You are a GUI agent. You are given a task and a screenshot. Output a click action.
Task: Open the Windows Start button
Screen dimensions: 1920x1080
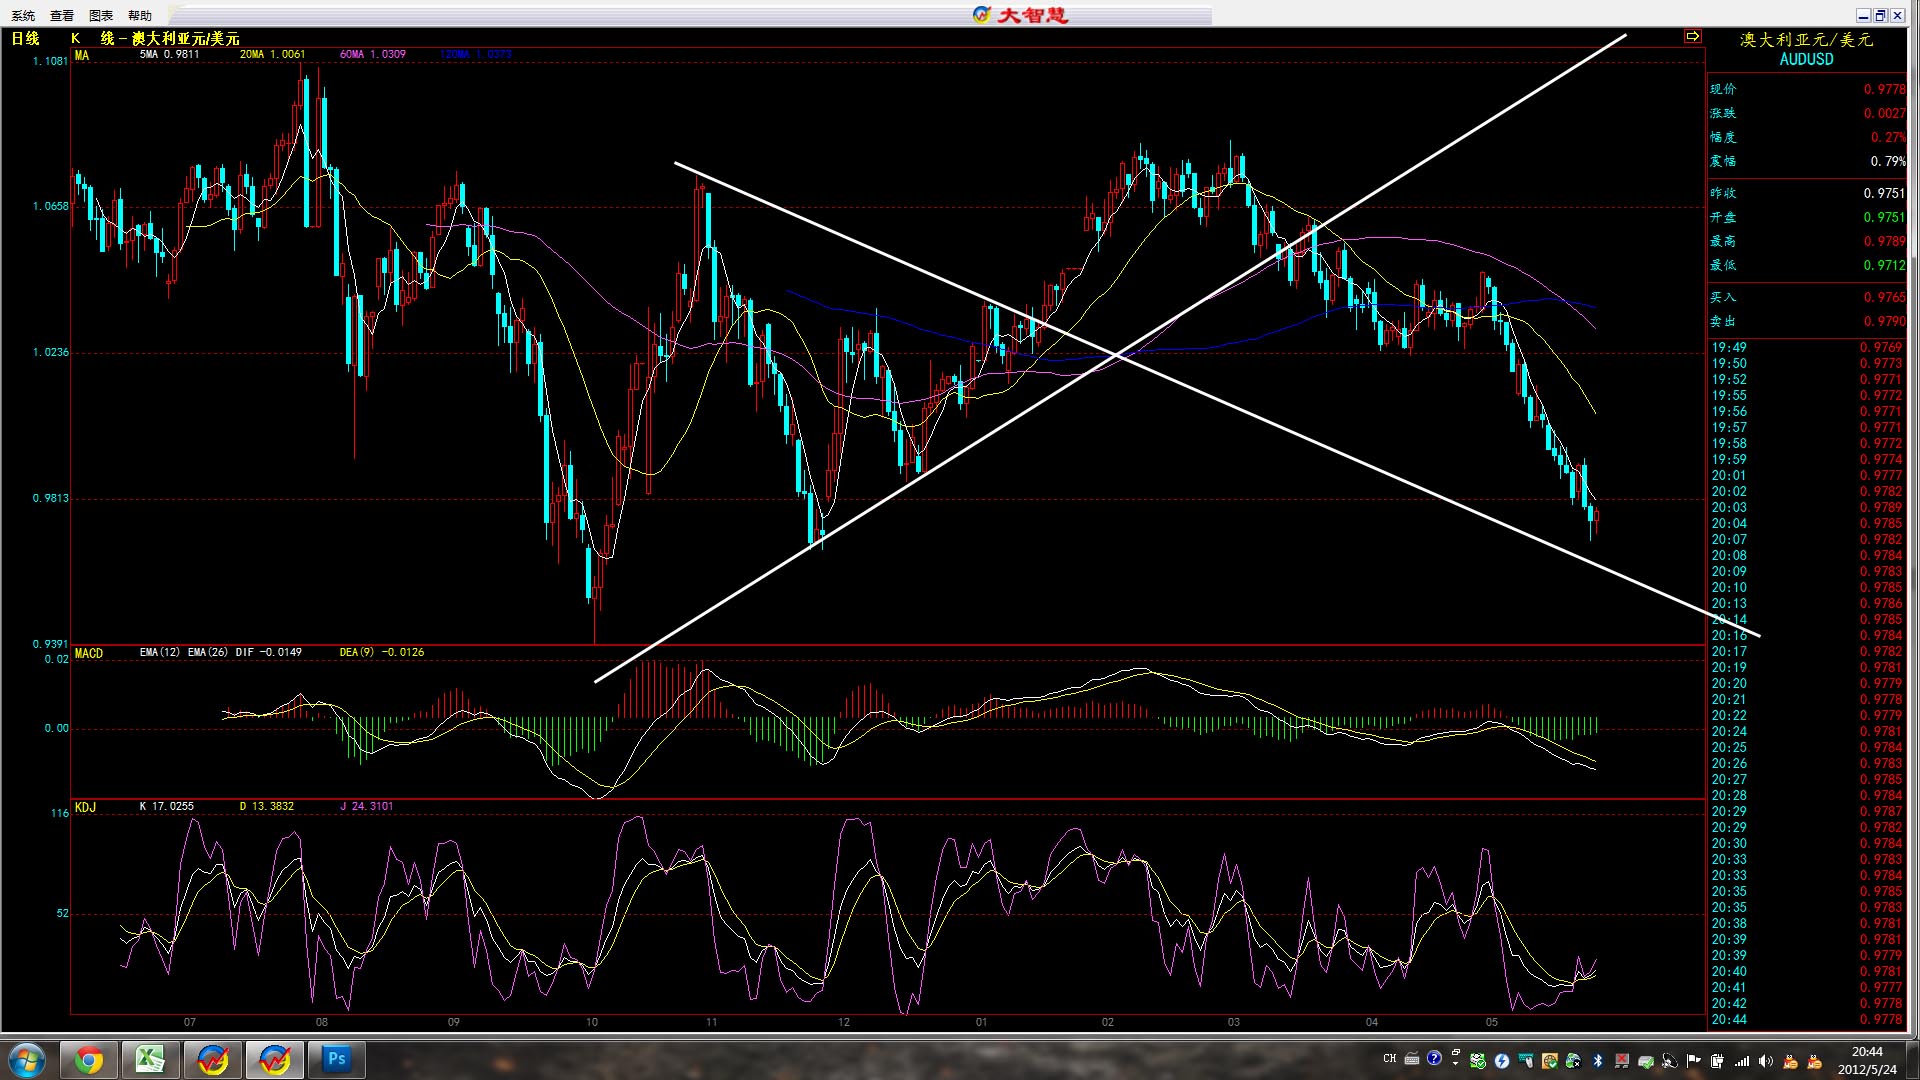(26, 1060)
